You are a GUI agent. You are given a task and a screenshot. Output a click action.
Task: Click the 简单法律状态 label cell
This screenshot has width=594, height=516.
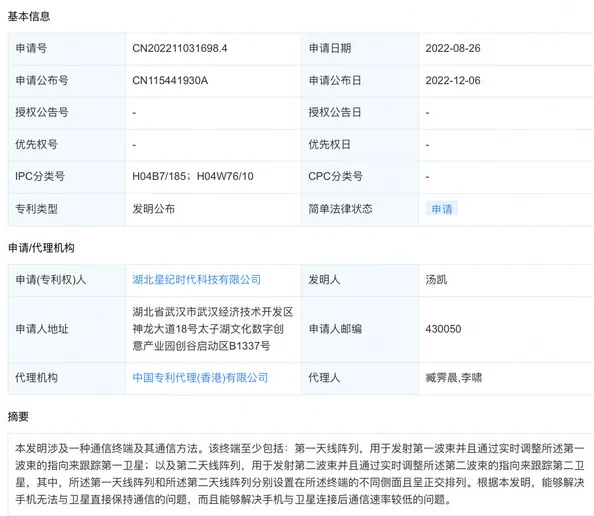[360, 209]
